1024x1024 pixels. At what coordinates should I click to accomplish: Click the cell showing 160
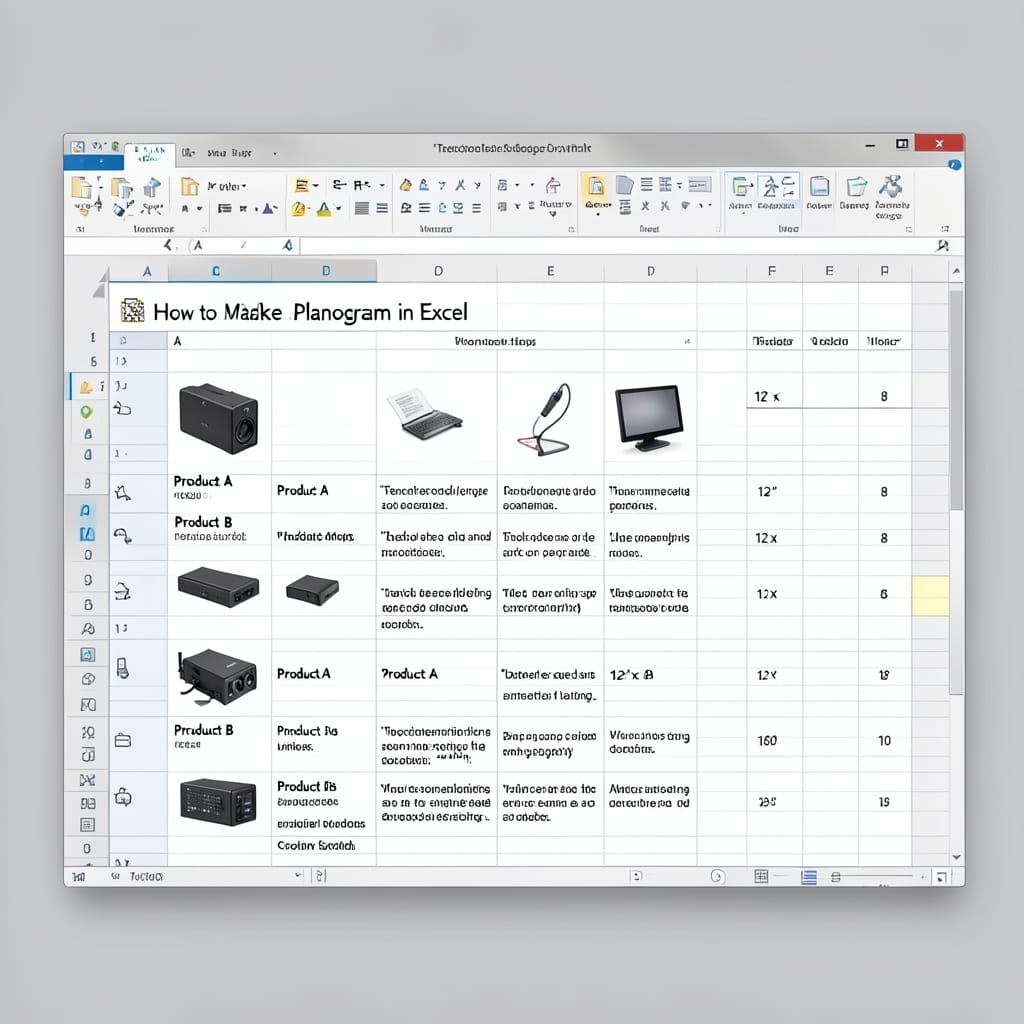click(767, 741)
